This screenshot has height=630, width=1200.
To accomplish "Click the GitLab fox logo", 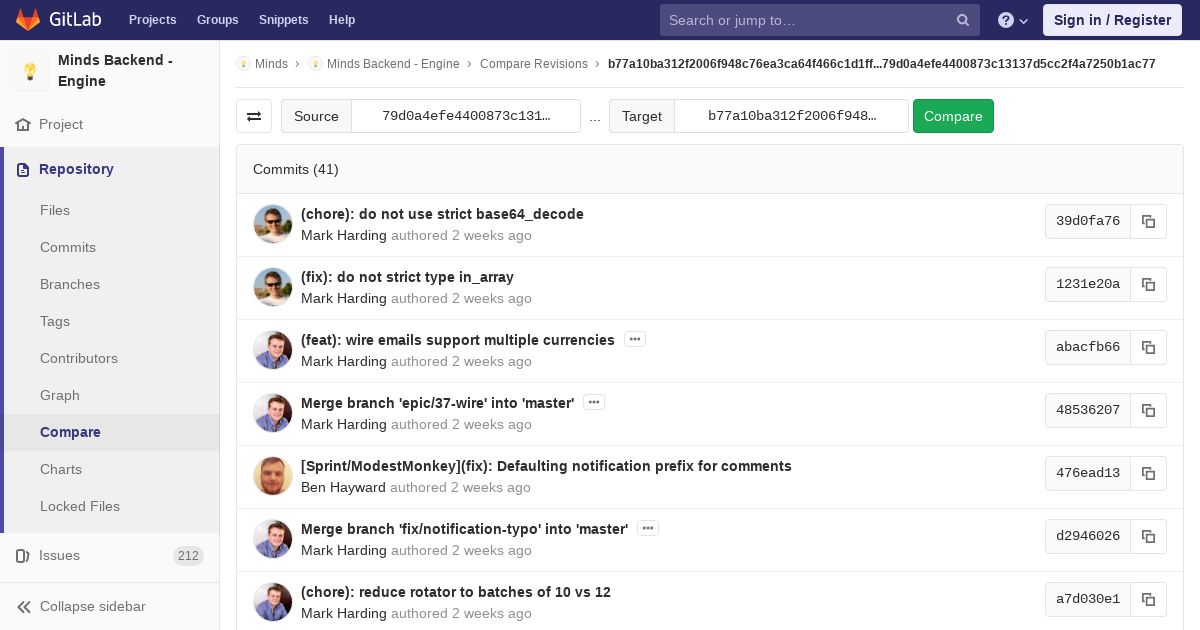I will [x=28, y=20].
